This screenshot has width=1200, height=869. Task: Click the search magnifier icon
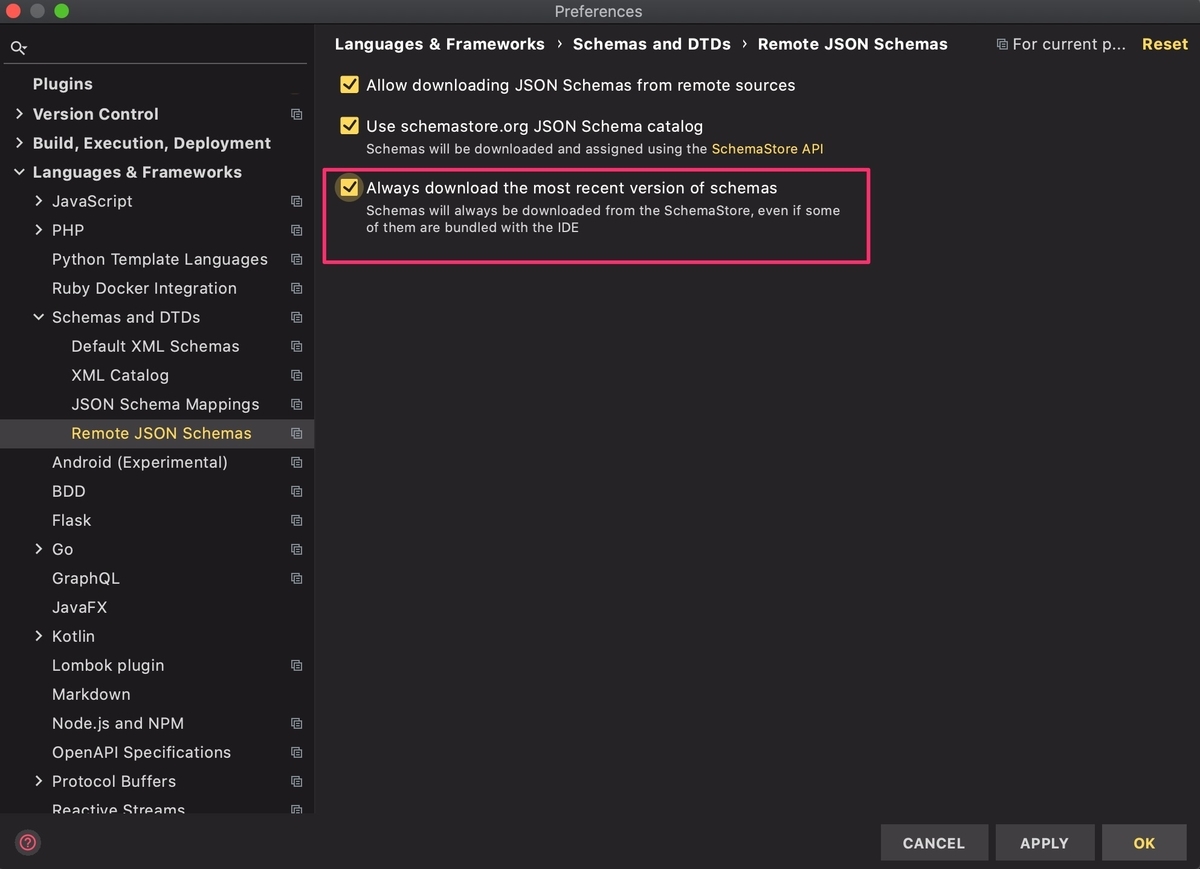[18, 48]
